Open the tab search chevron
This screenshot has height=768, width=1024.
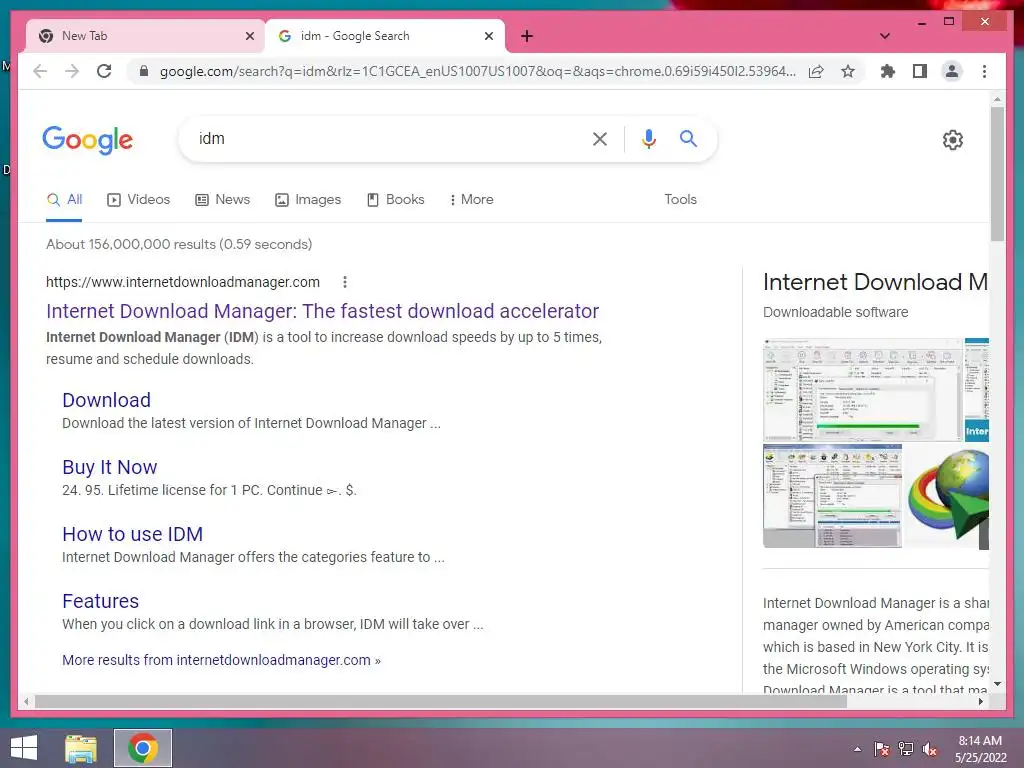(x=885, y=37)
